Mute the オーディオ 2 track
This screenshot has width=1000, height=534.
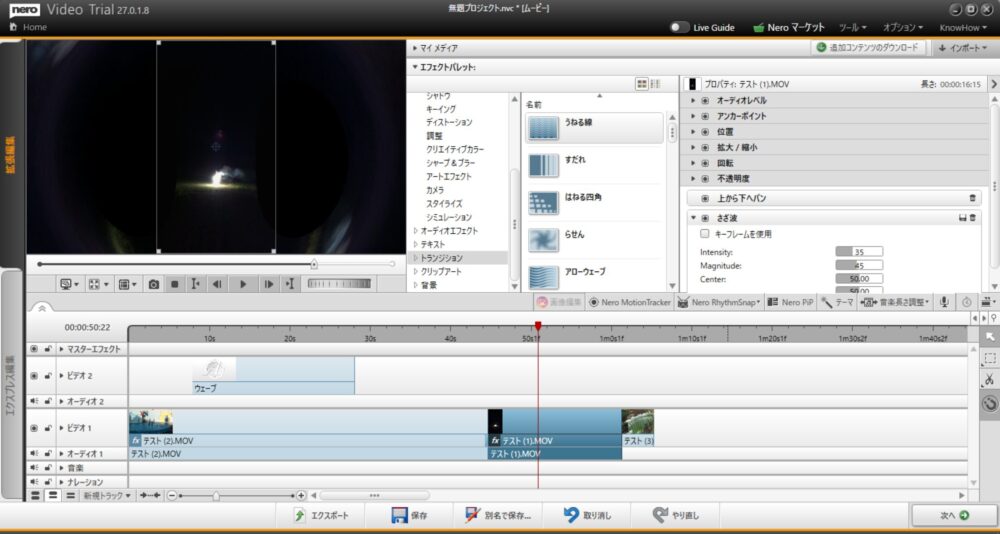[34, 401]
